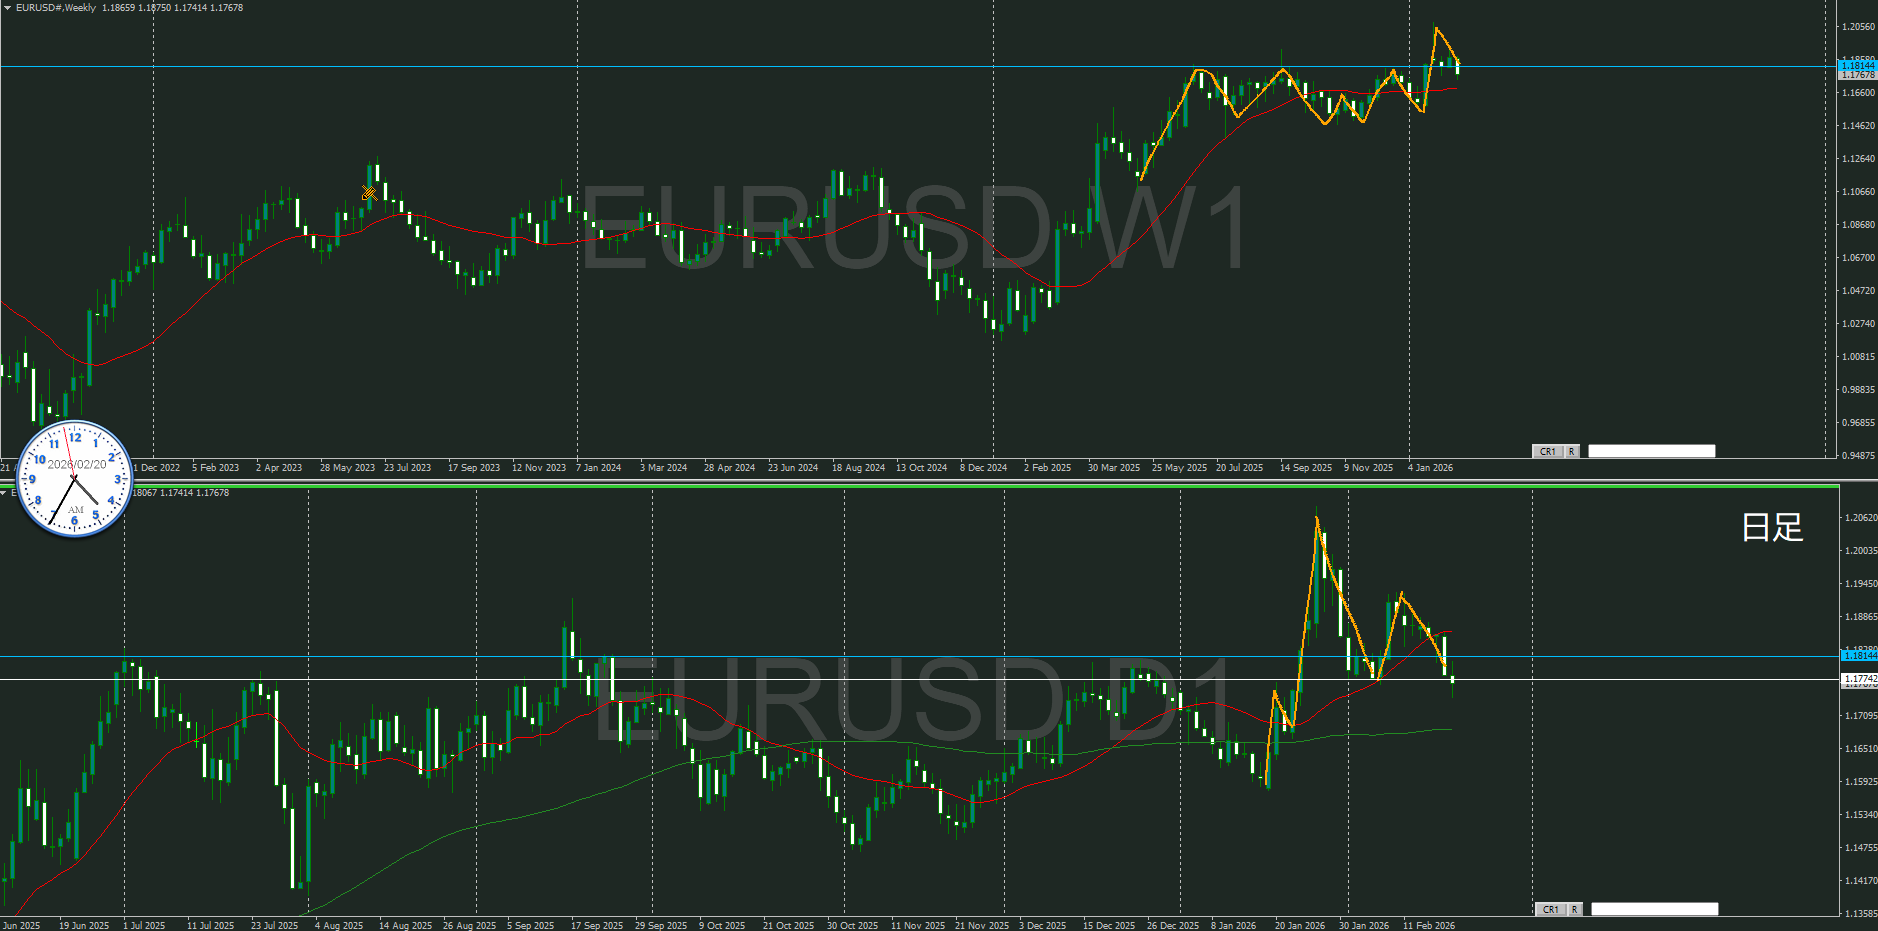Click the R button on daily chart
The height and width of the screenshot is (931, 1878).
coord(1574,909)
